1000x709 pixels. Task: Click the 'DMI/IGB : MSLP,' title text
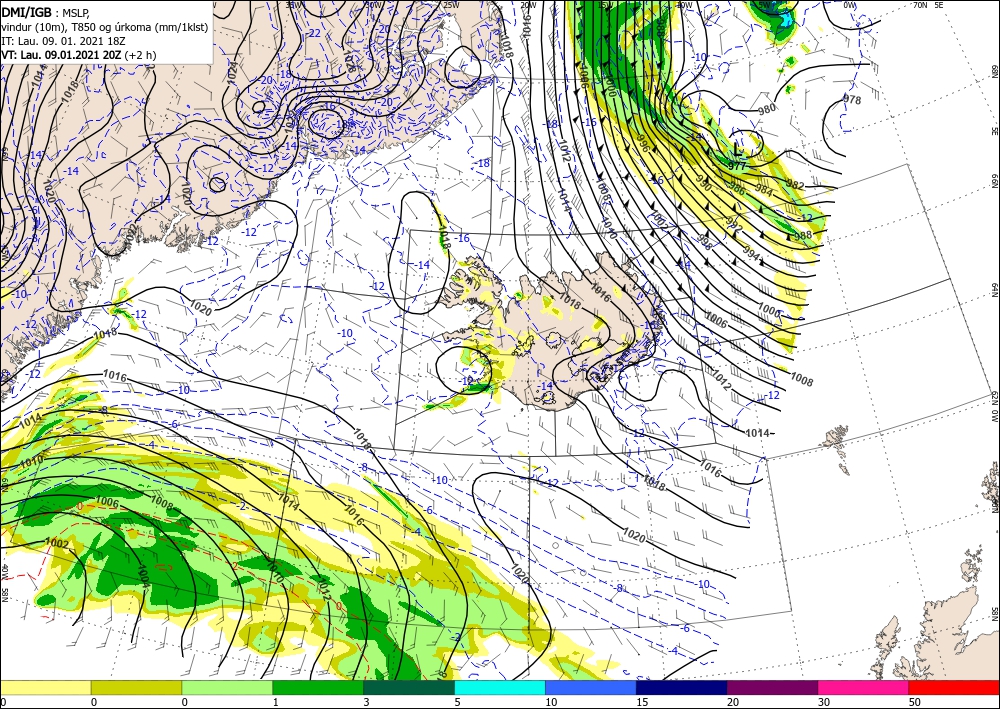coord(45,11)
